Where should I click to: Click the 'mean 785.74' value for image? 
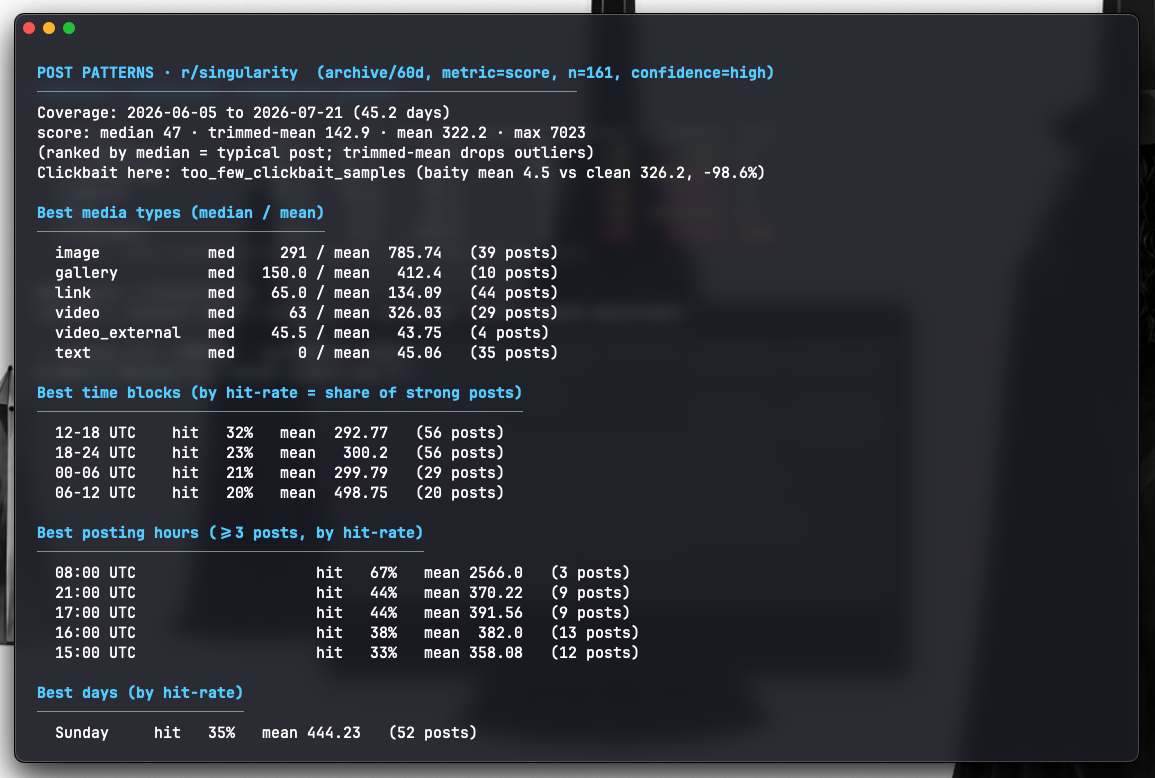[387, 253]
